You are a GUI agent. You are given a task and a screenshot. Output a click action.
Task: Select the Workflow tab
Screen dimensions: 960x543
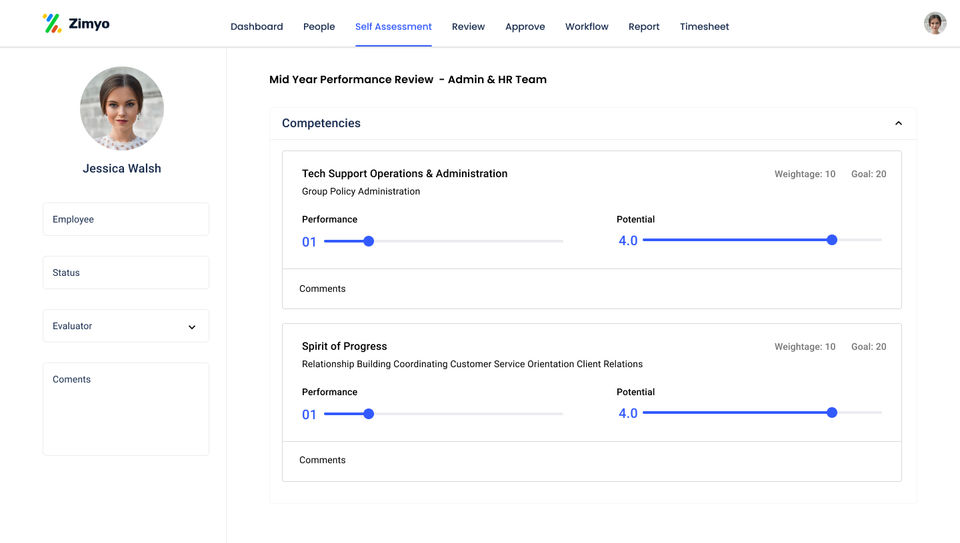[x=586, y=27]
